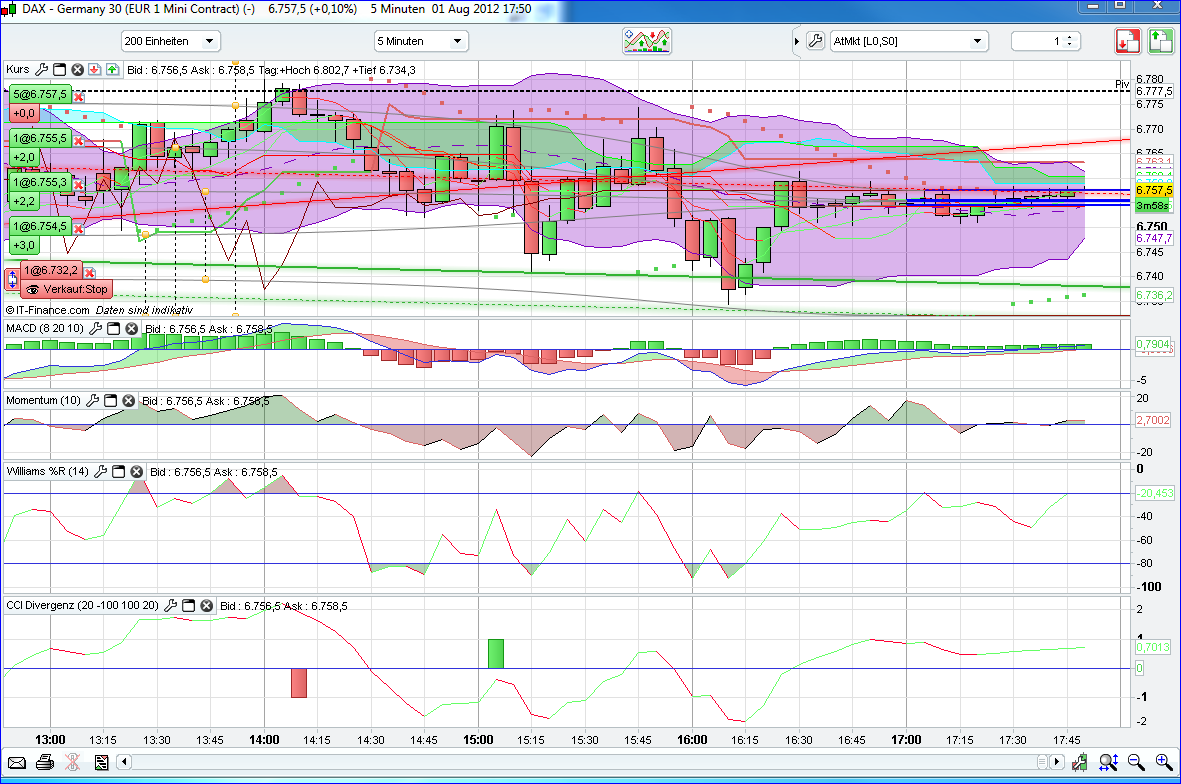Screen dimensions: 1181x784
Task: Close the CCI Divergenz panel
Action: point(206,606)
